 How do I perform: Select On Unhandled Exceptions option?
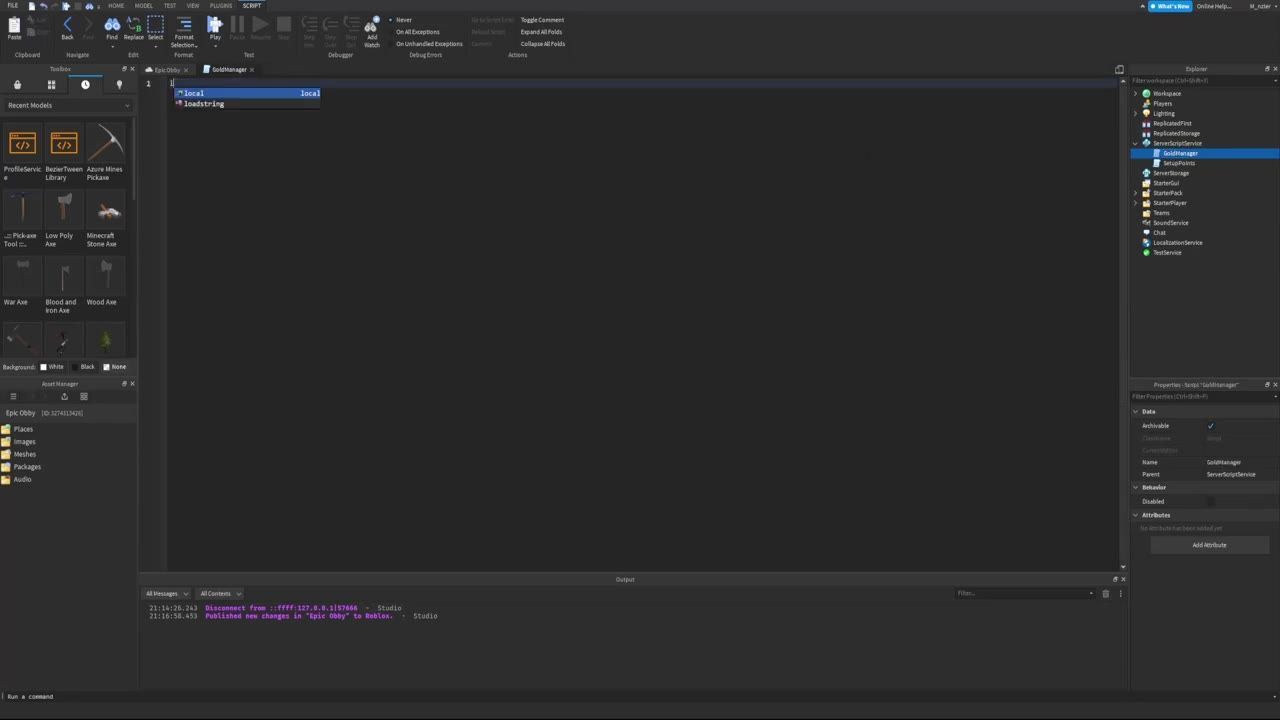[429, 44]
